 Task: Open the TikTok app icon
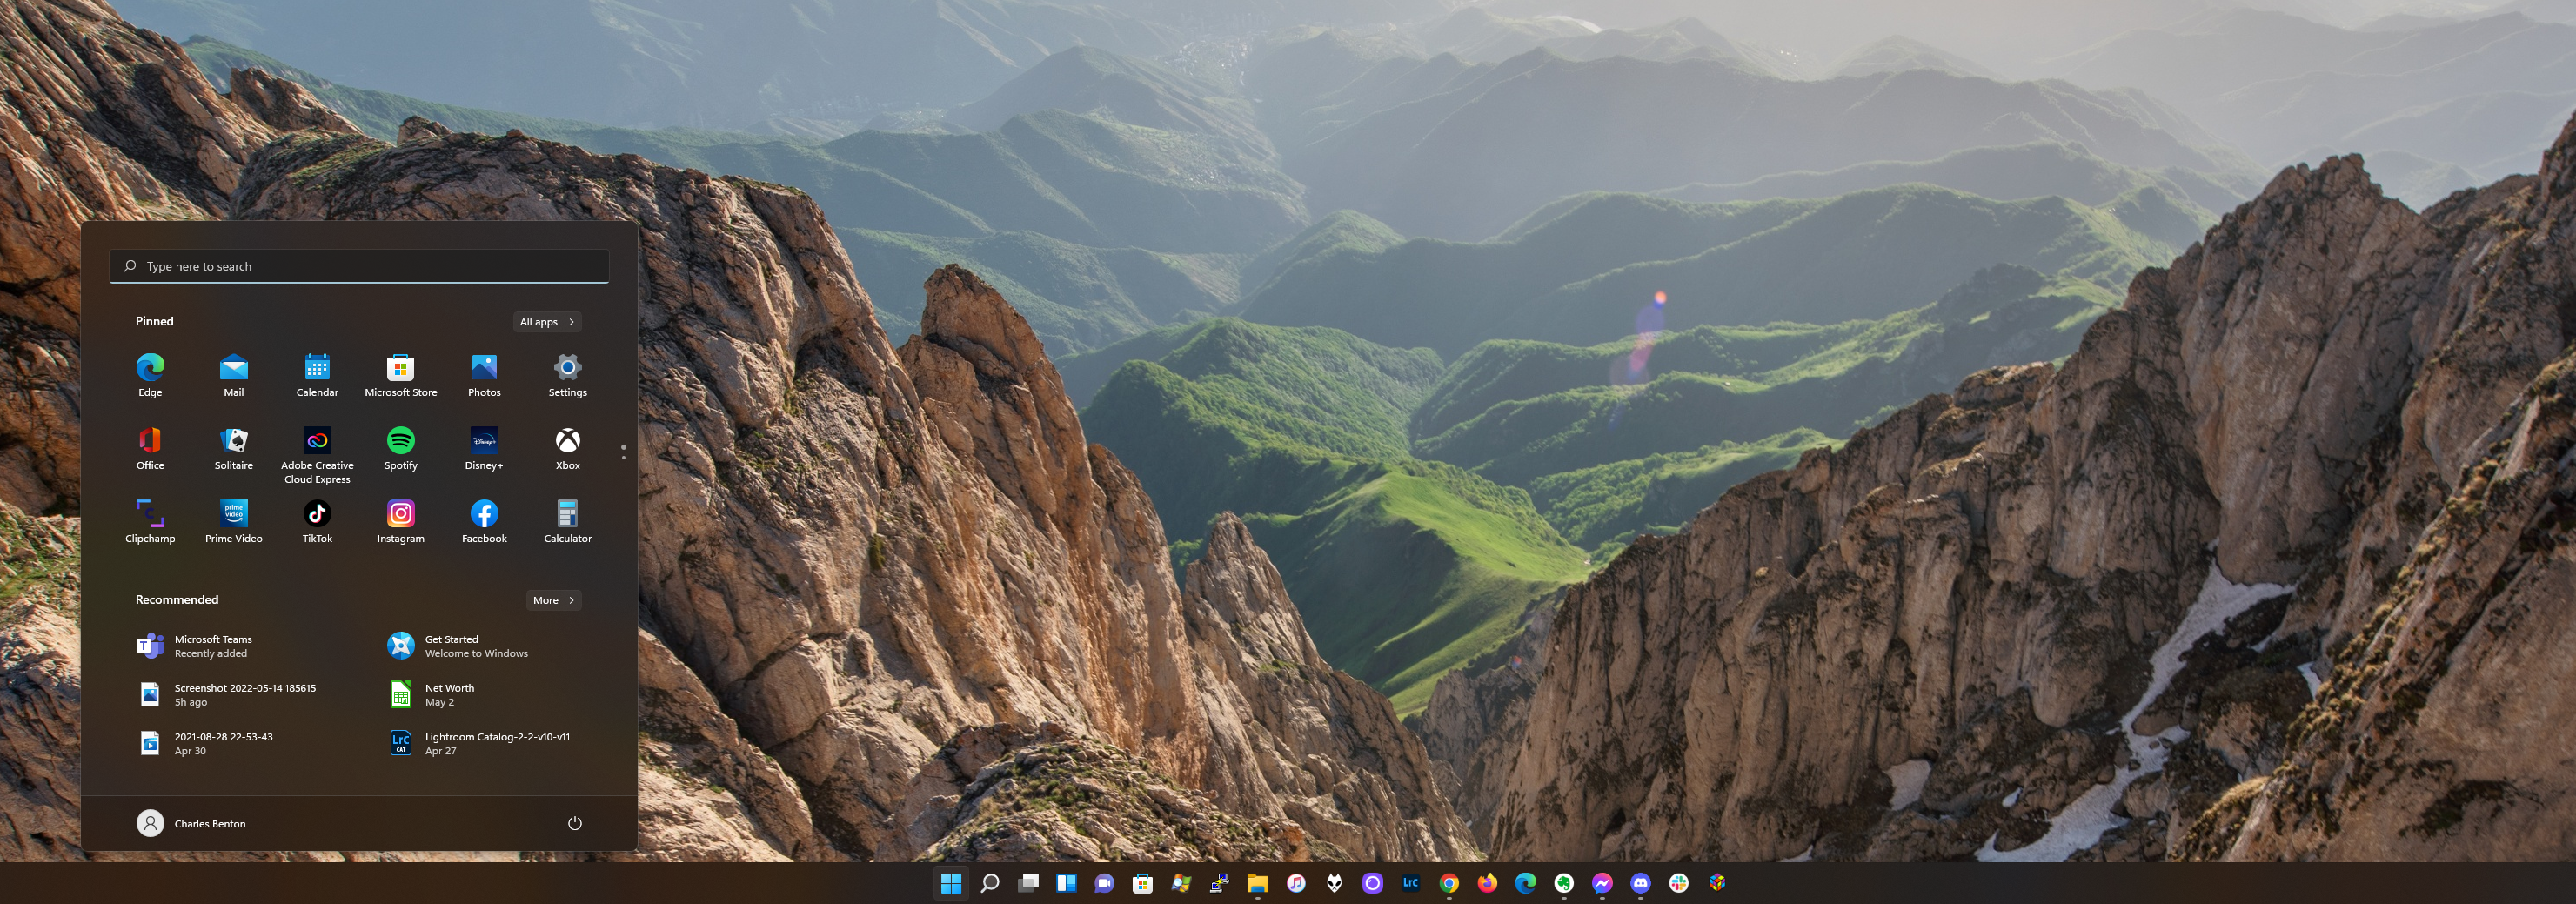317,514
